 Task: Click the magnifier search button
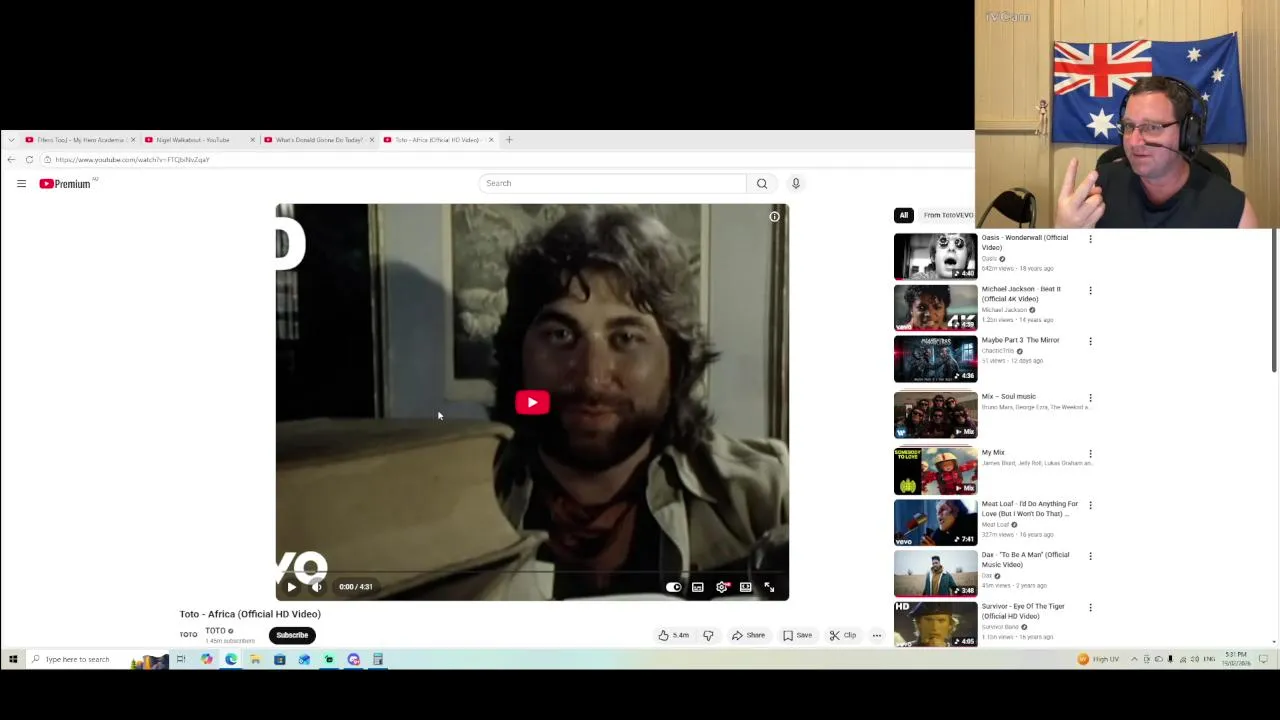[762, 183]
